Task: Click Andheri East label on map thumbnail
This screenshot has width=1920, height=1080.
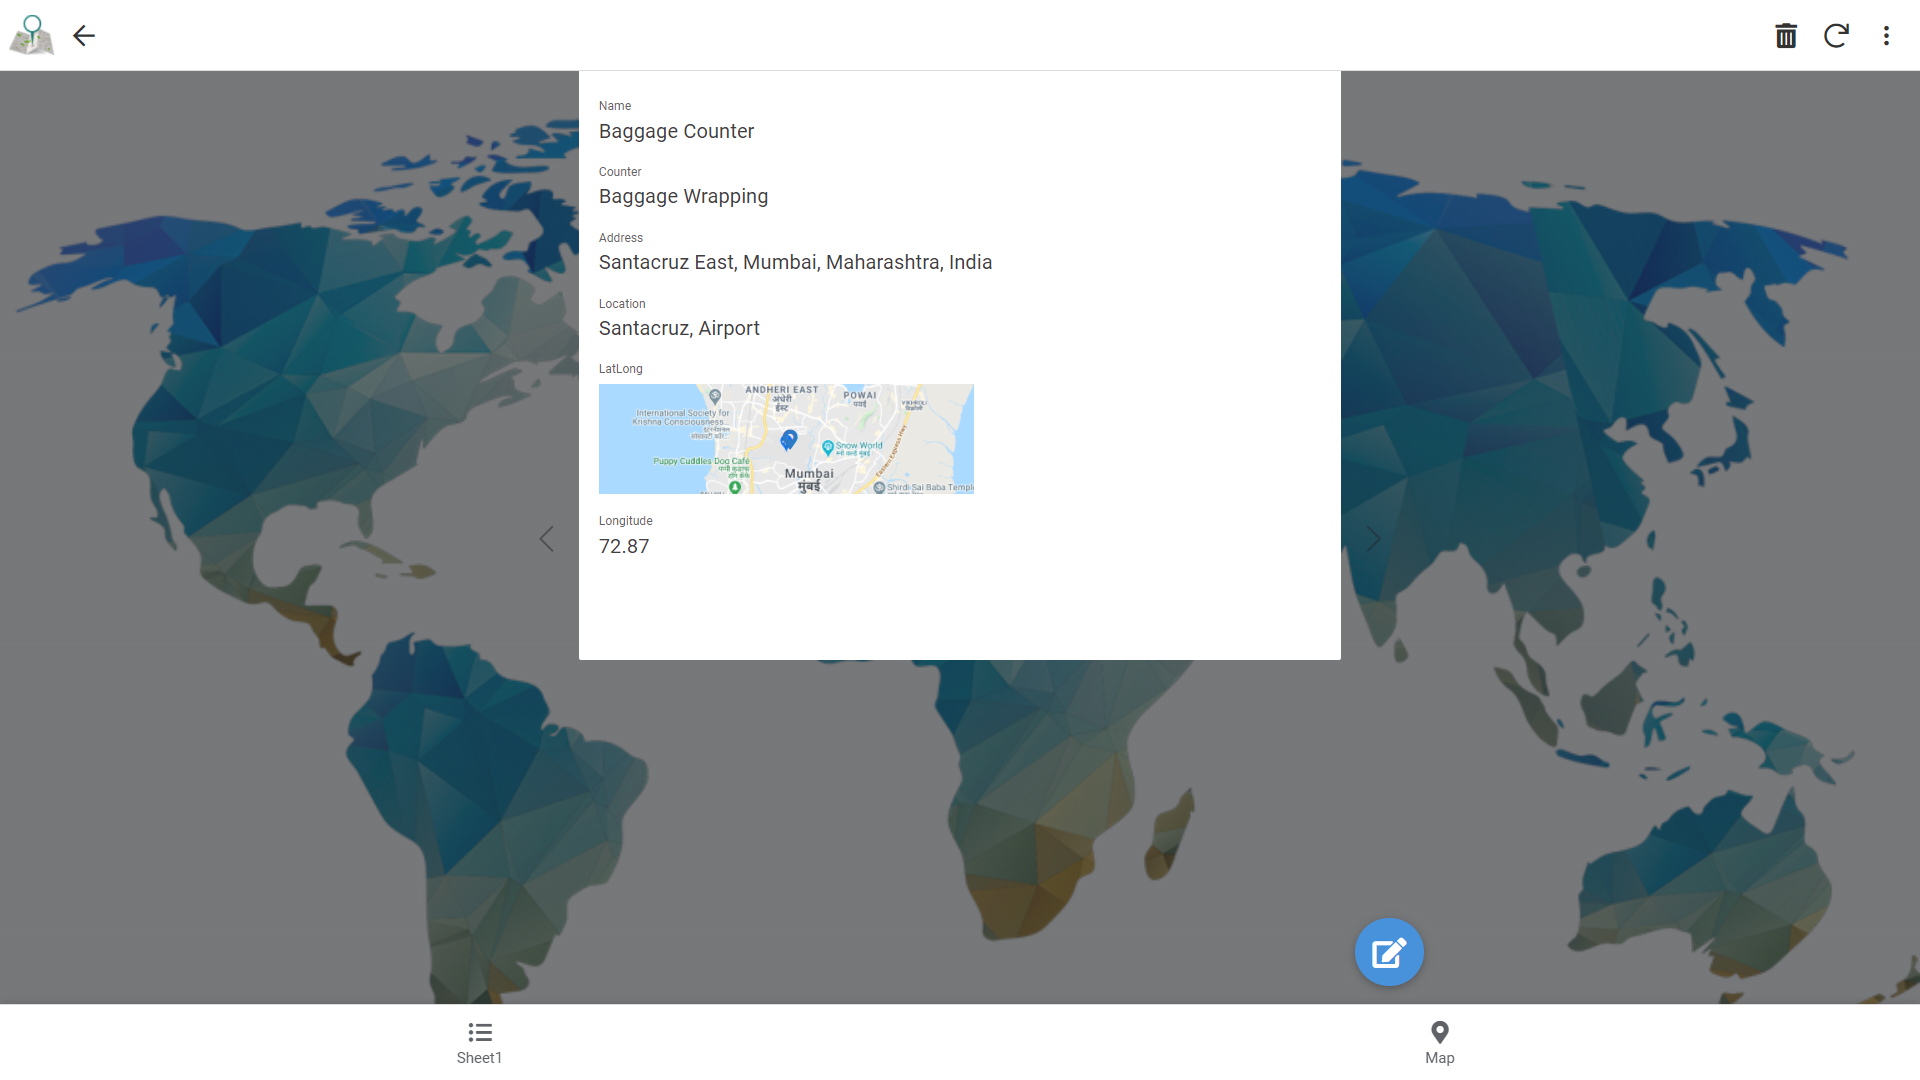Action: click(781, 390)
